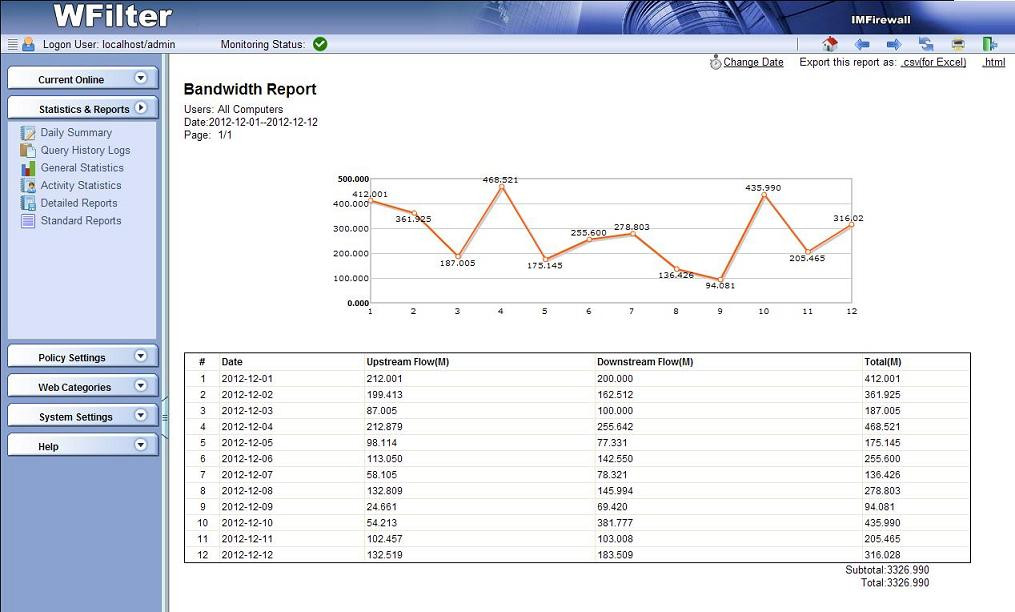
Task: Click downstream value 69.420
Action: [x=612, y=507]
